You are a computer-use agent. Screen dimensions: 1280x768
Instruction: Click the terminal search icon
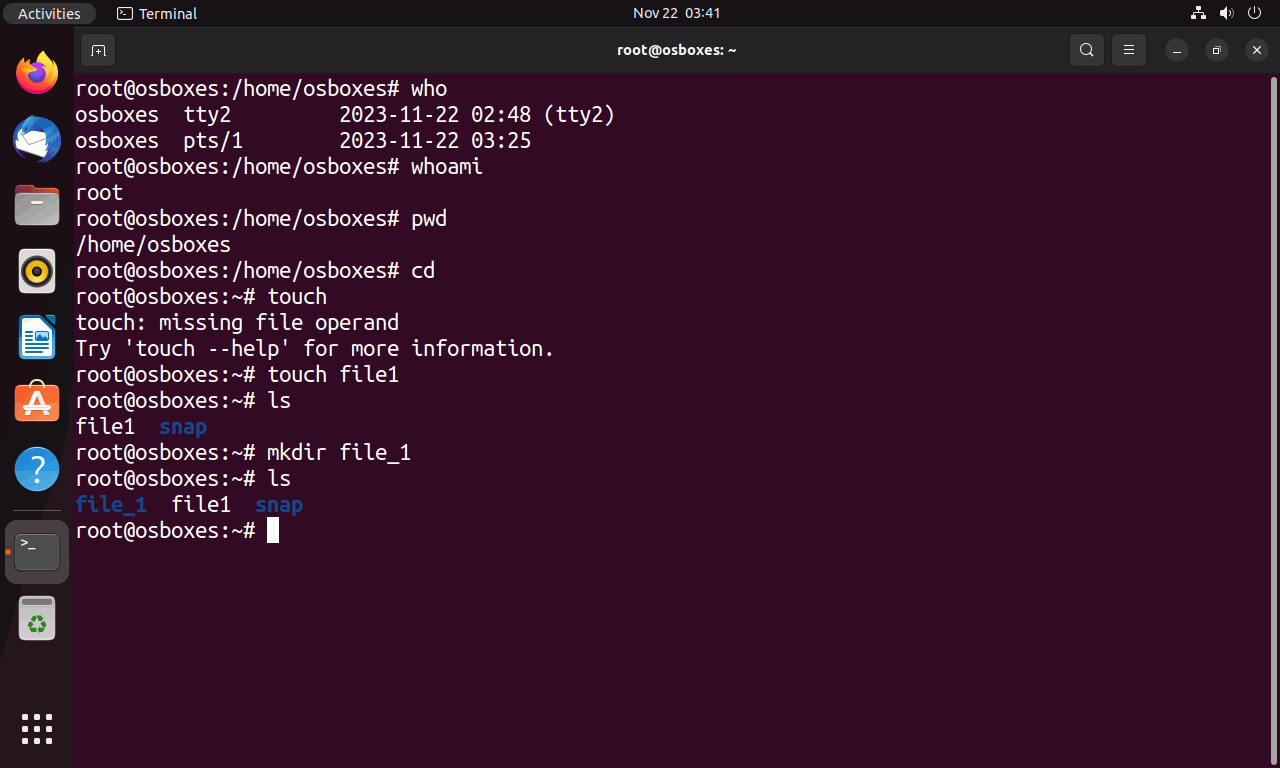(x=1086, y=50)
